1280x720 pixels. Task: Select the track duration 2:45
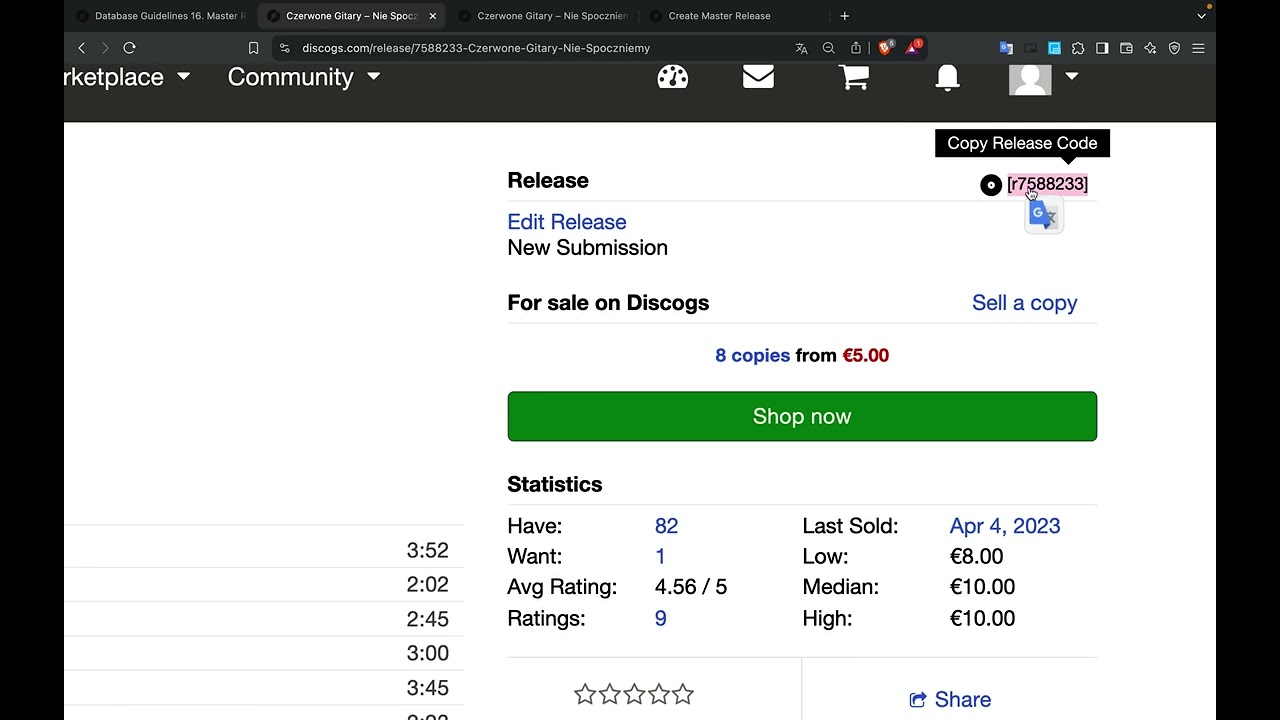click(427, 619)
